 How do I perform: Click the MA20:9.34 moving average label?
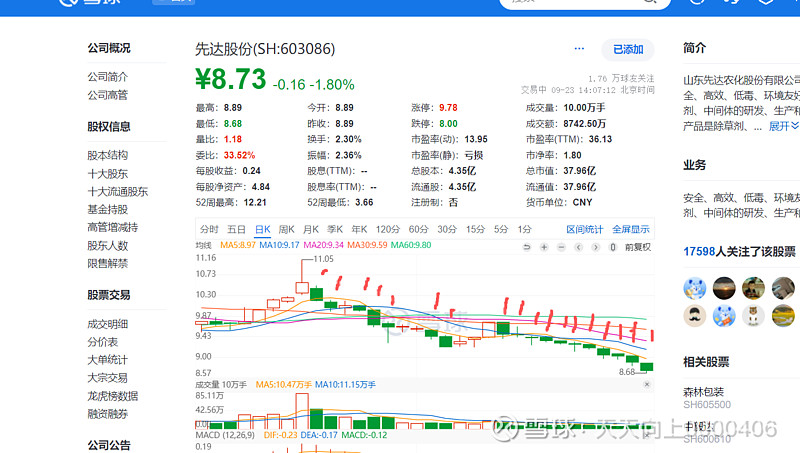323,245
